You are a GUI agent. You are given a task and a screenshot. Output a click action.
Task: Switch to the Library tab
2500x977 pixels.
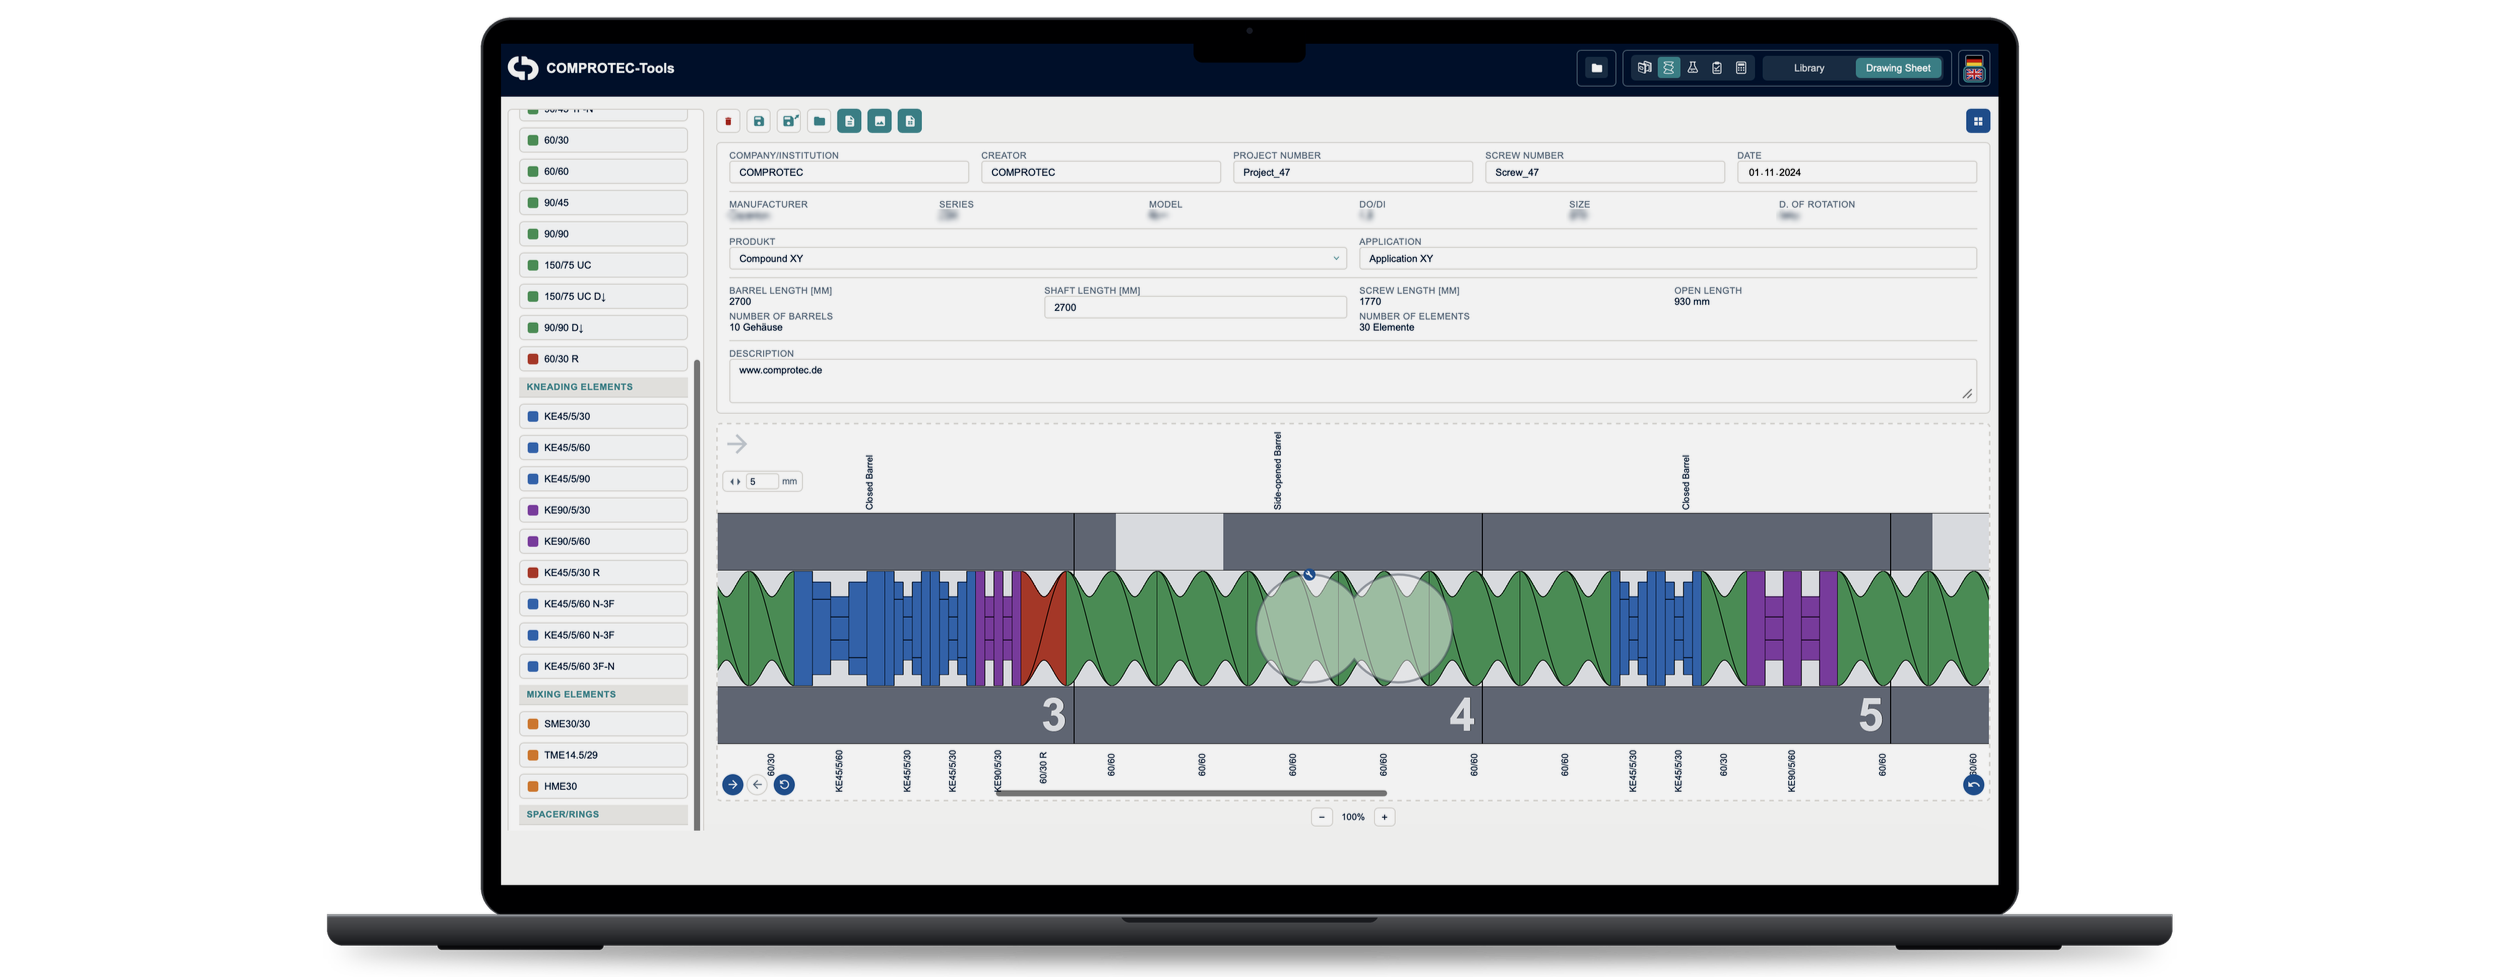click(1808, 68)
